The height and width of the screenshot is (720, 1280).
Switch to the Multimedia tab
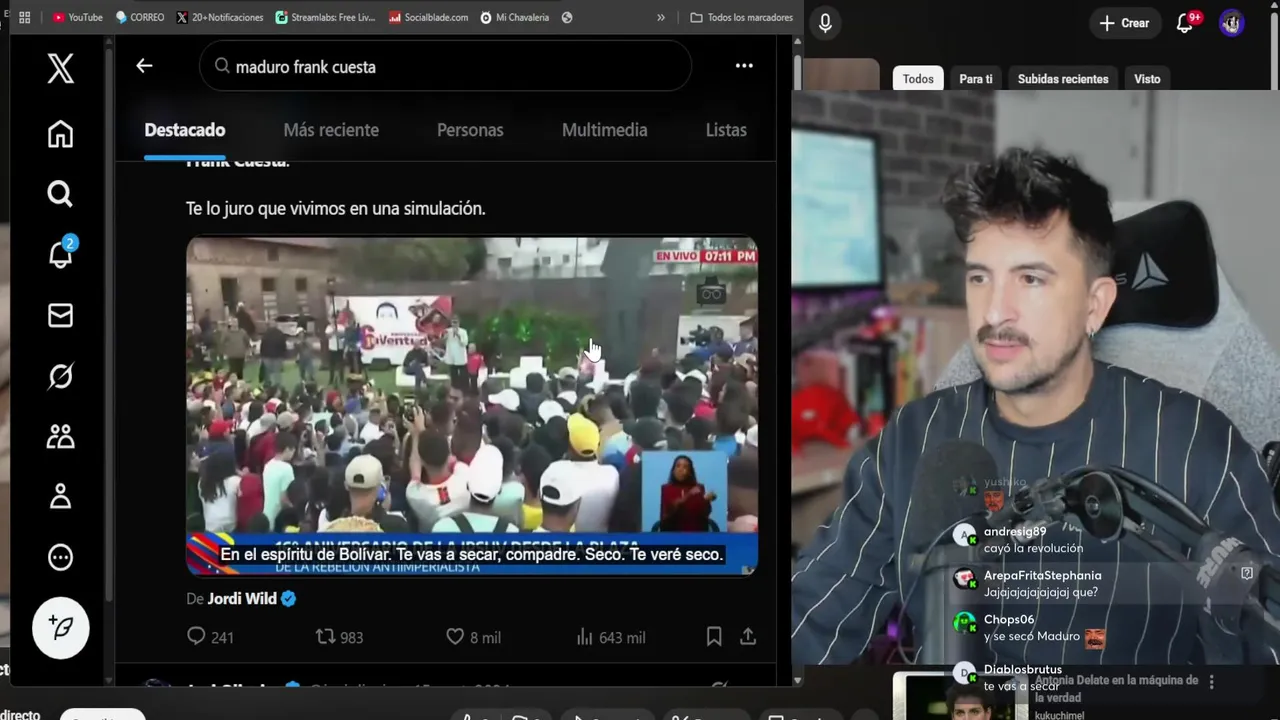605,130
